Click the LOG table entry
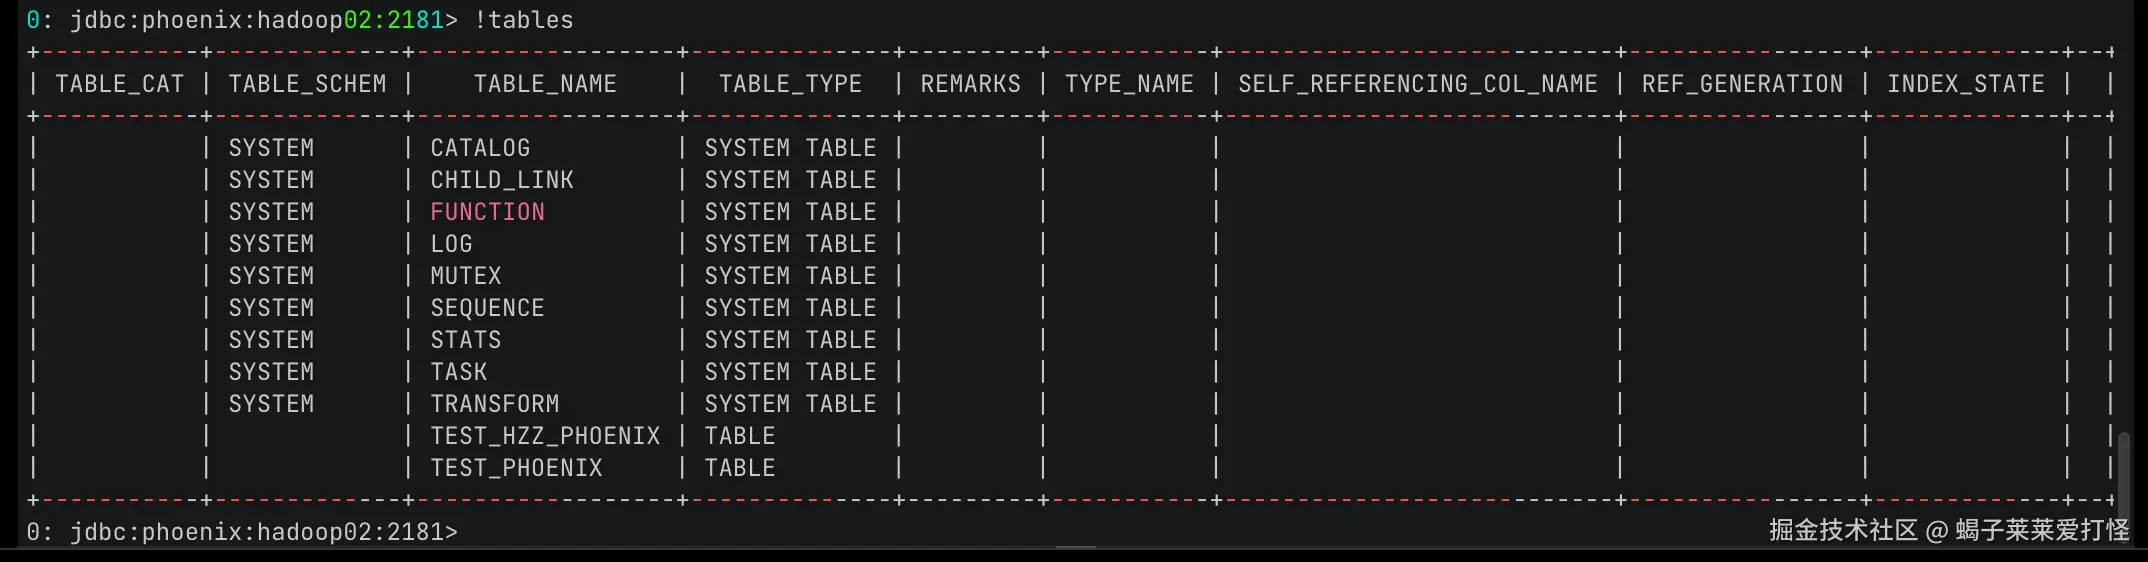2148x562 pixels. (x=451, y=244)
